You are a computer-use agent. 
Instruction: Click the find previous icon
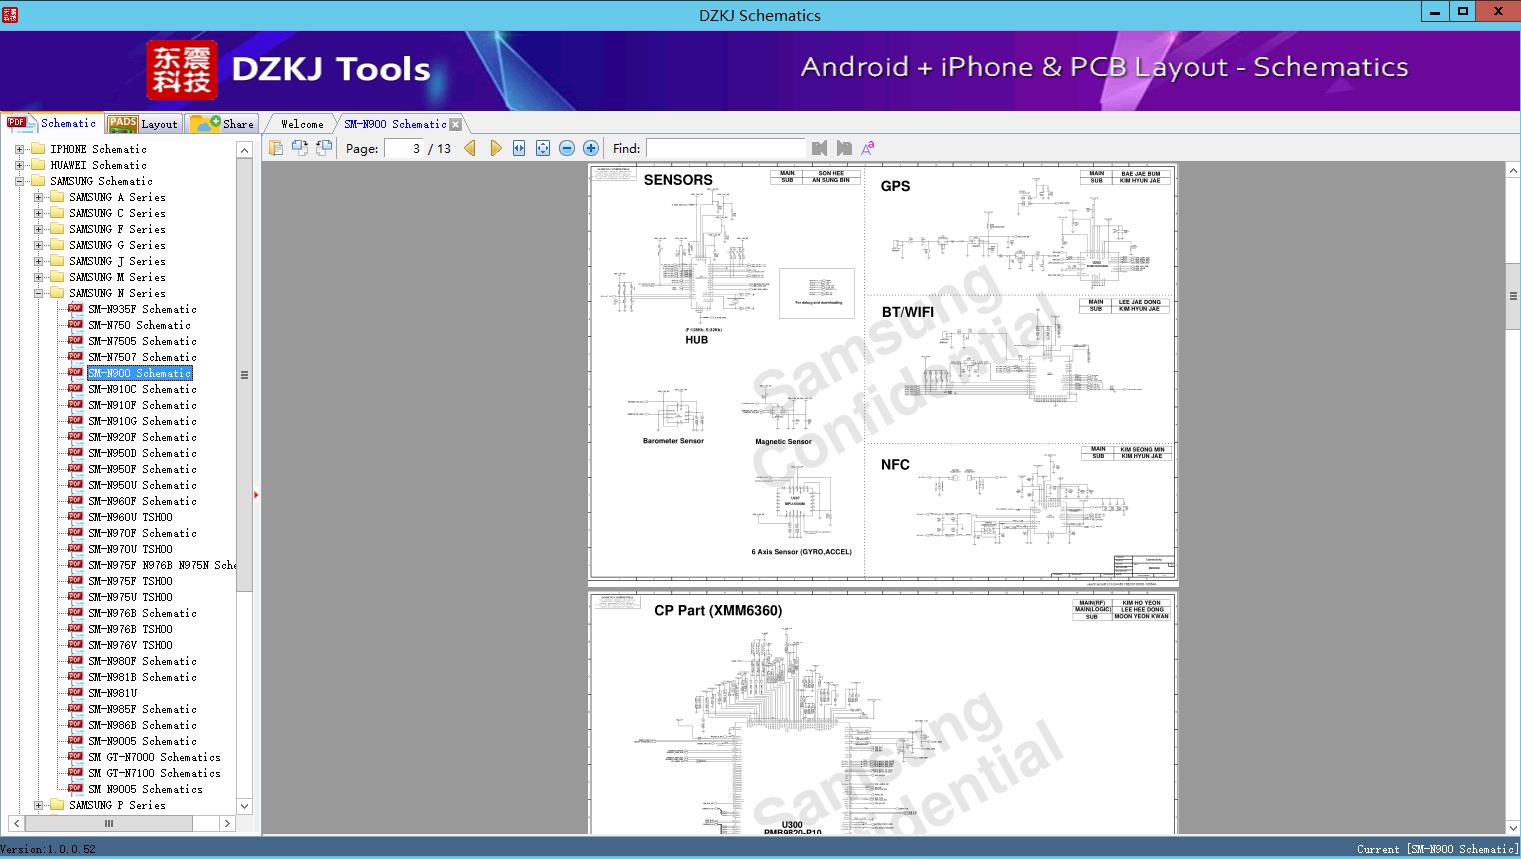tap(820, 148)
